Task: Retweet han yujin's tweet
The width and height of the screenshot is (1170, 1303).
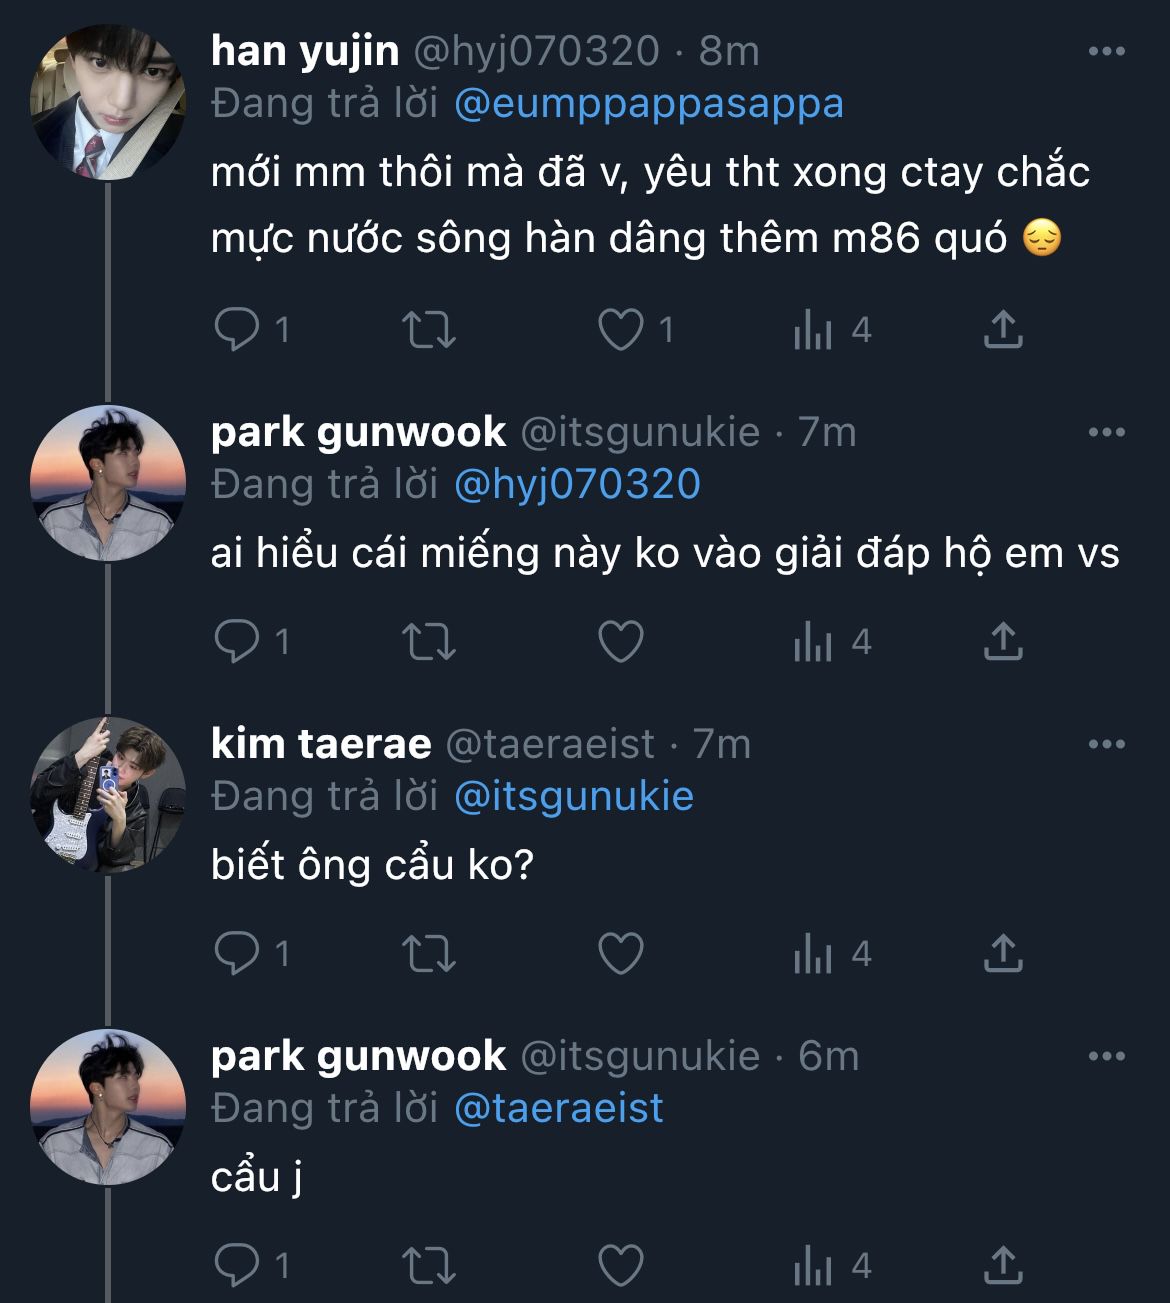Action: point(428,329)
